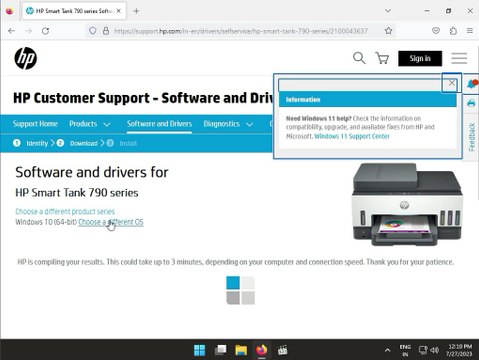Open the hamburger menu icon
This screenshot has width=479, height=360.
click(459, 58)
